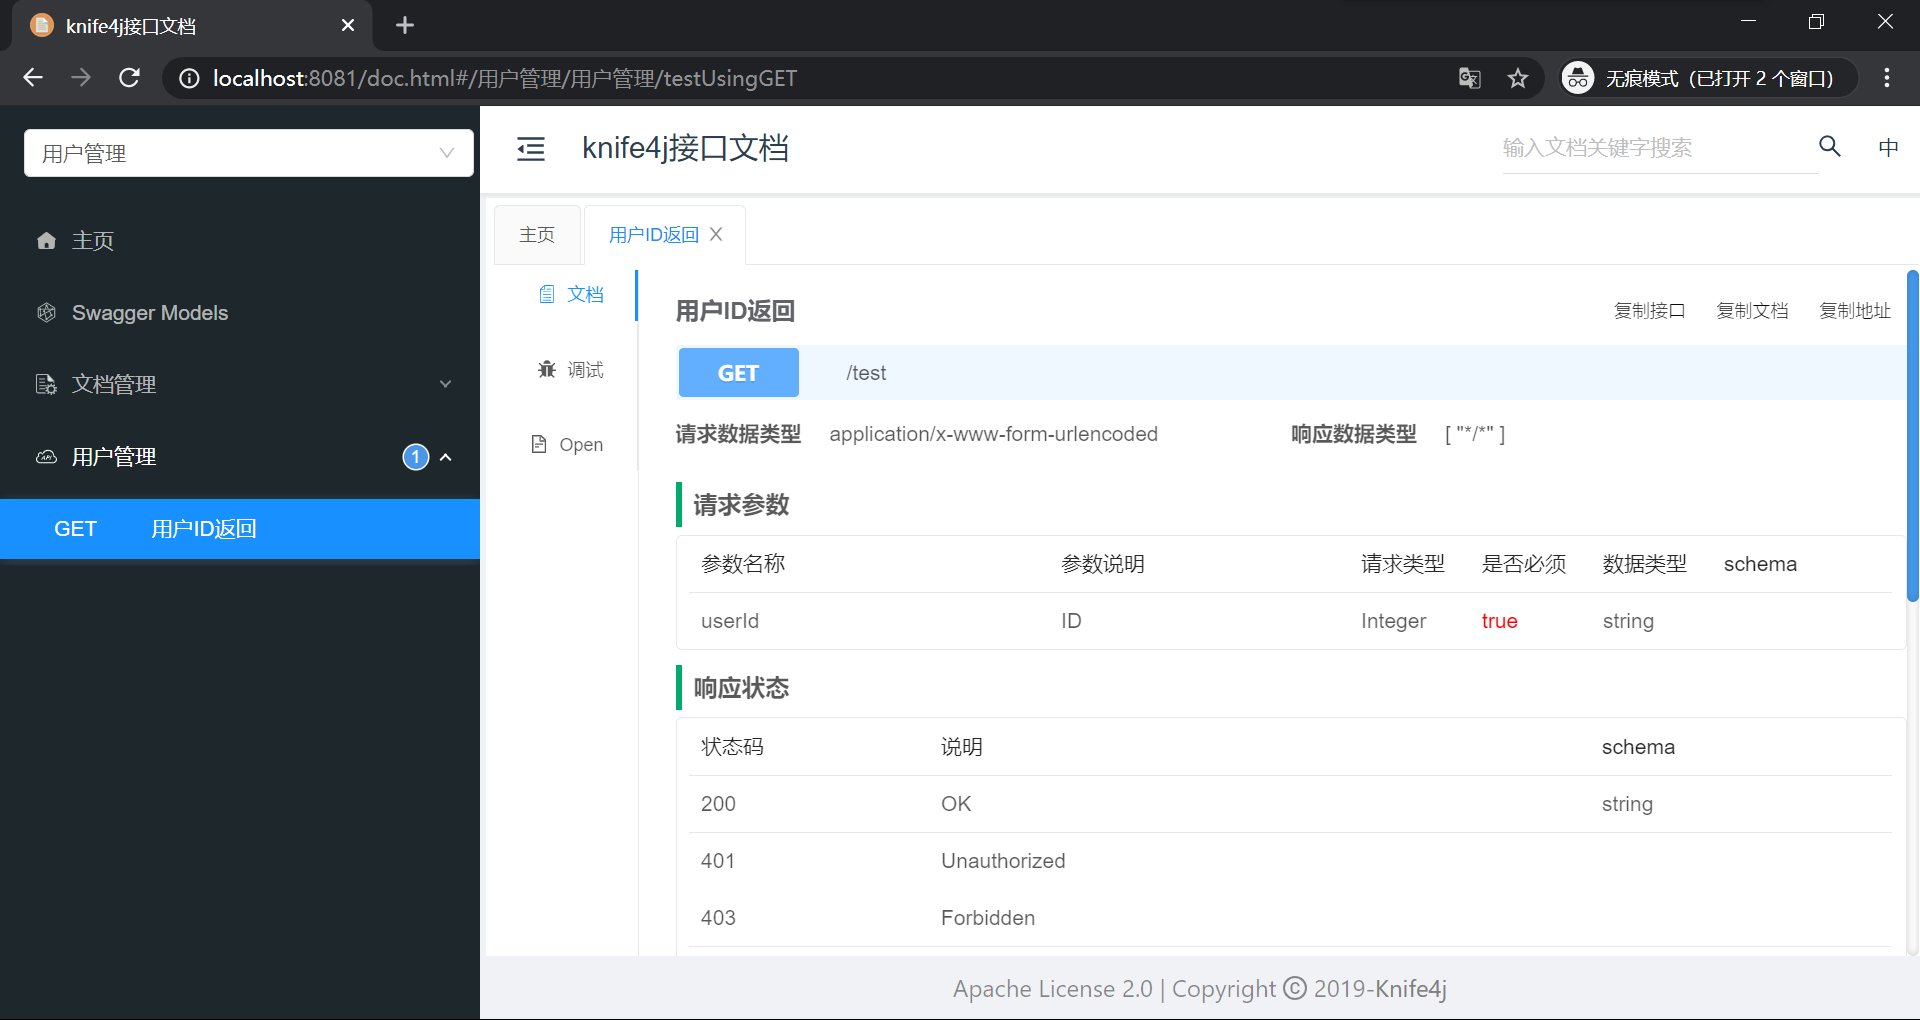Switch to the 主页 tab

[x=537, y=234]
